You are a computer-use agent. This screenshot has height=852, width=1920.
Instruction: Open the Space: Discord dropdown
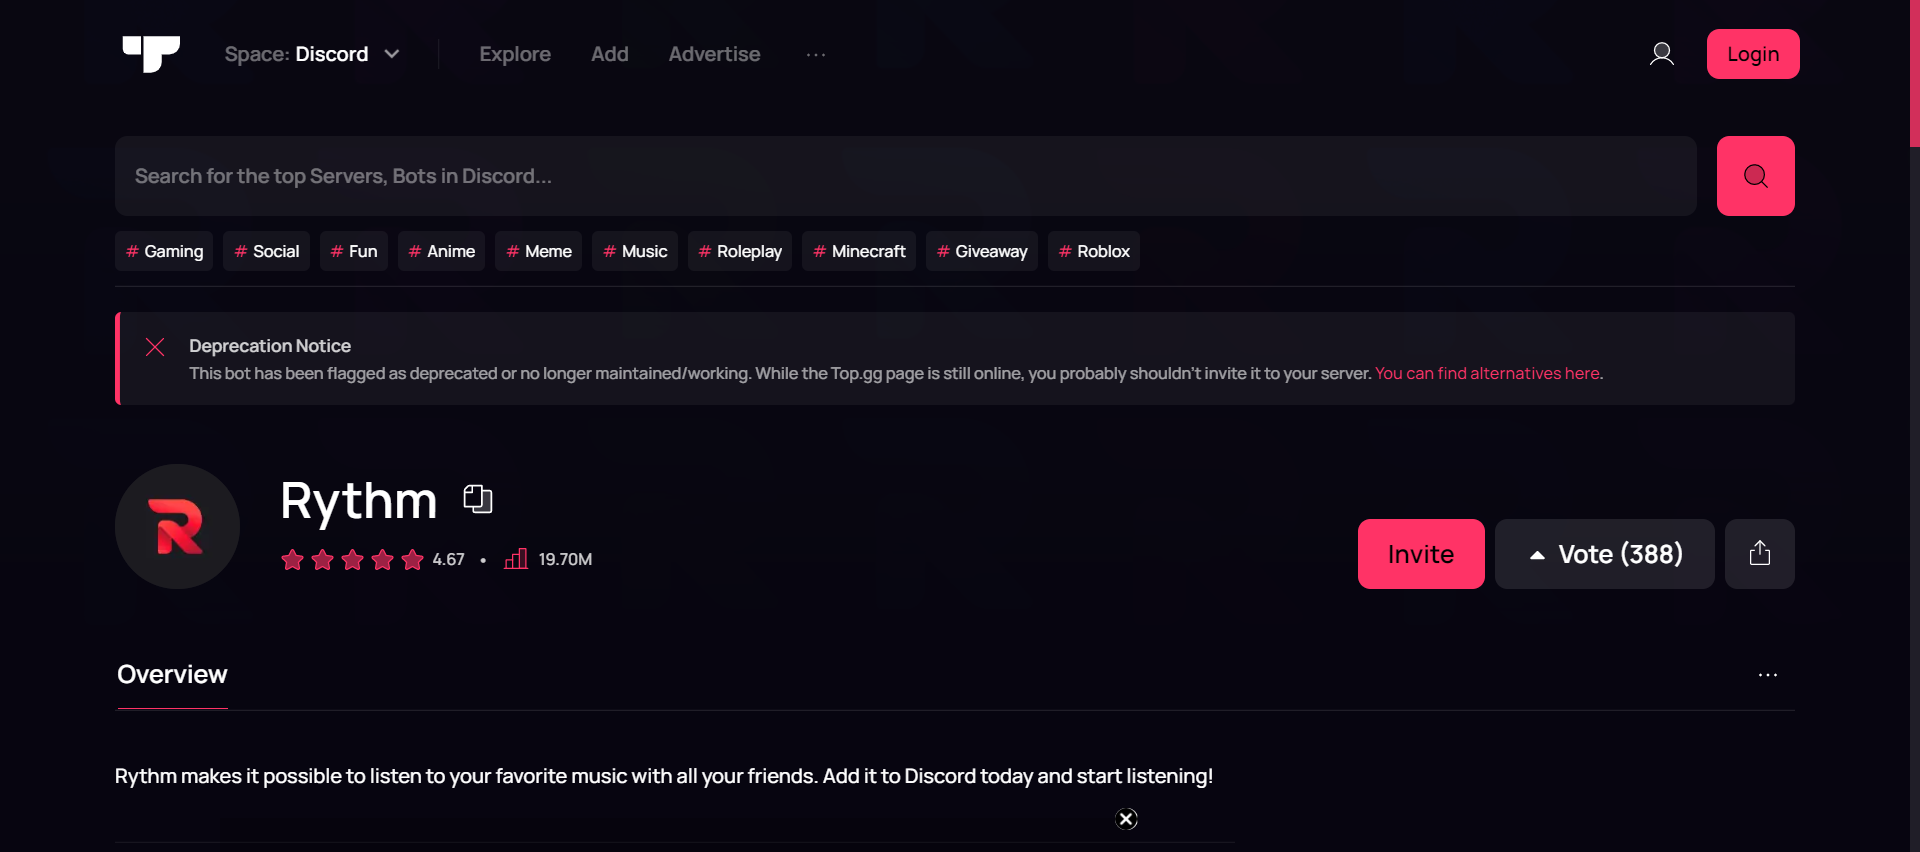pos(312,54)
